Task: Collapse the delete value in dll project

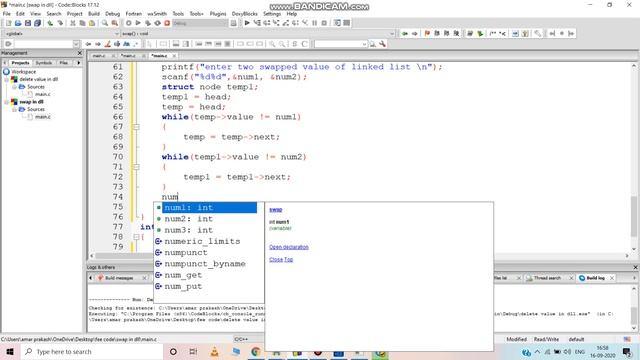Action: tap(7, 79)
